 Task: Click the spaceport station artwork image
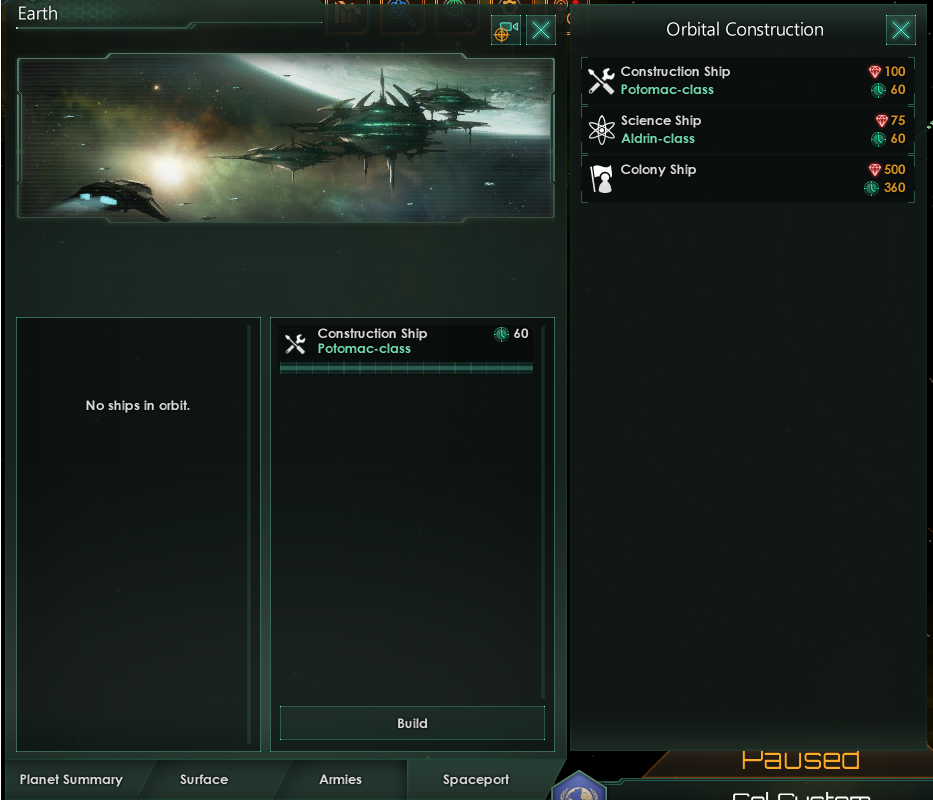(x=286, y=138)
